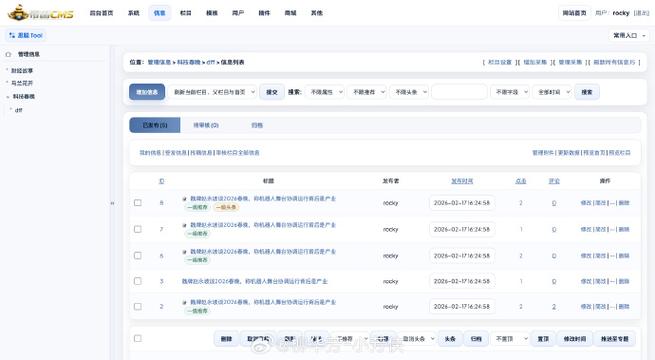The image size is (655, 360).
Task: Sort by the 点击 column header
Action: coord(520,181)
